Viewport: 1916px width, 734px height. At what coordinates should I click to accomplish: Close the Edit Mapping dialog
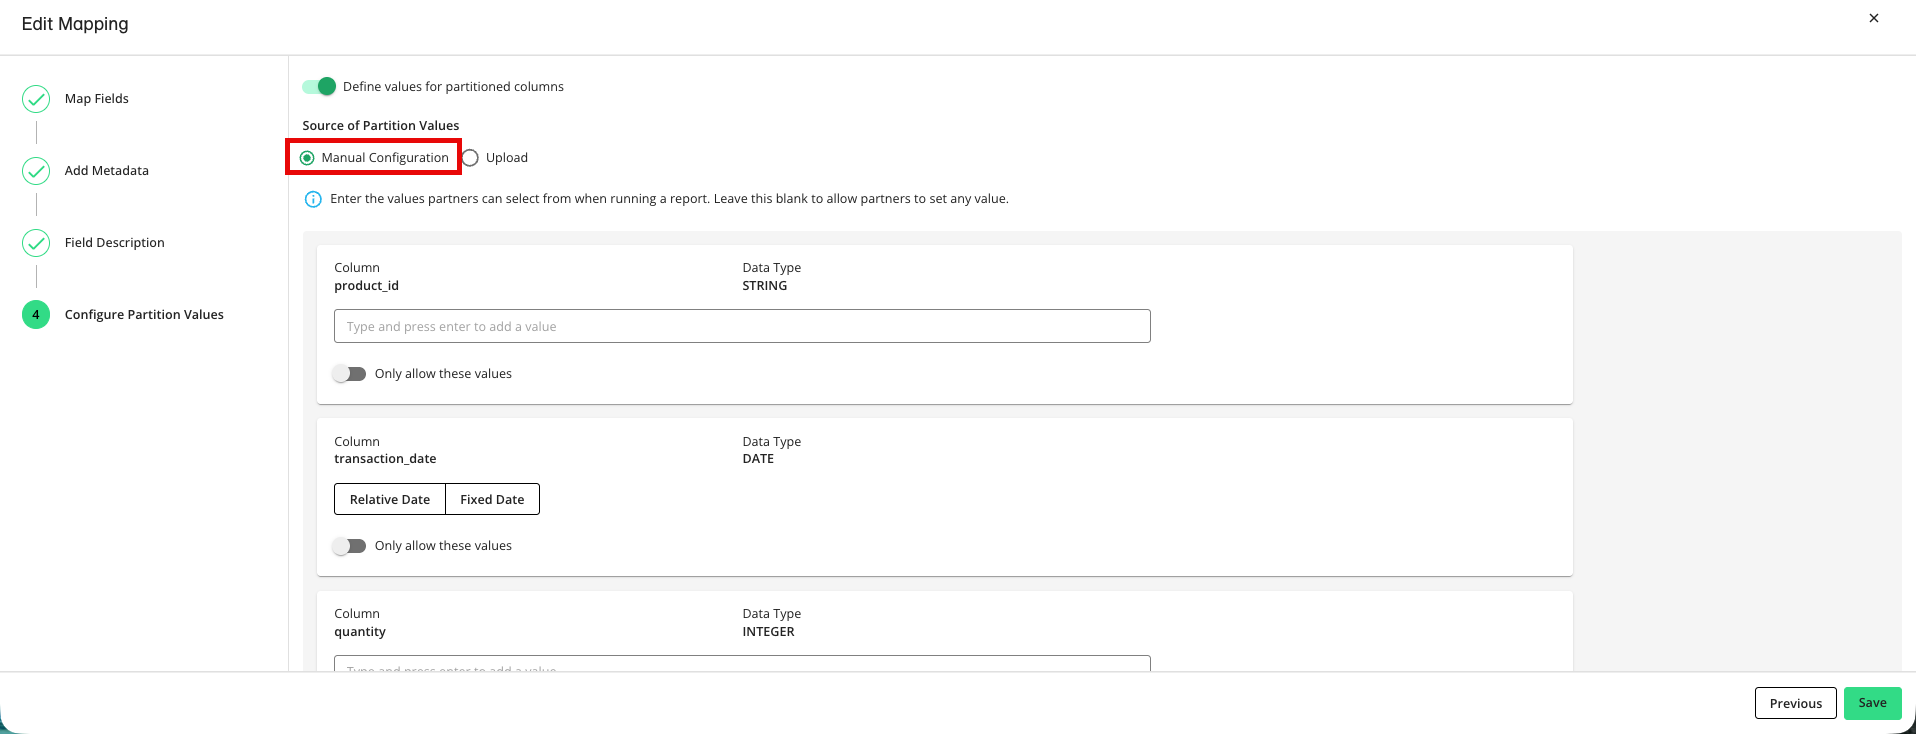(x=1874, y=18)
